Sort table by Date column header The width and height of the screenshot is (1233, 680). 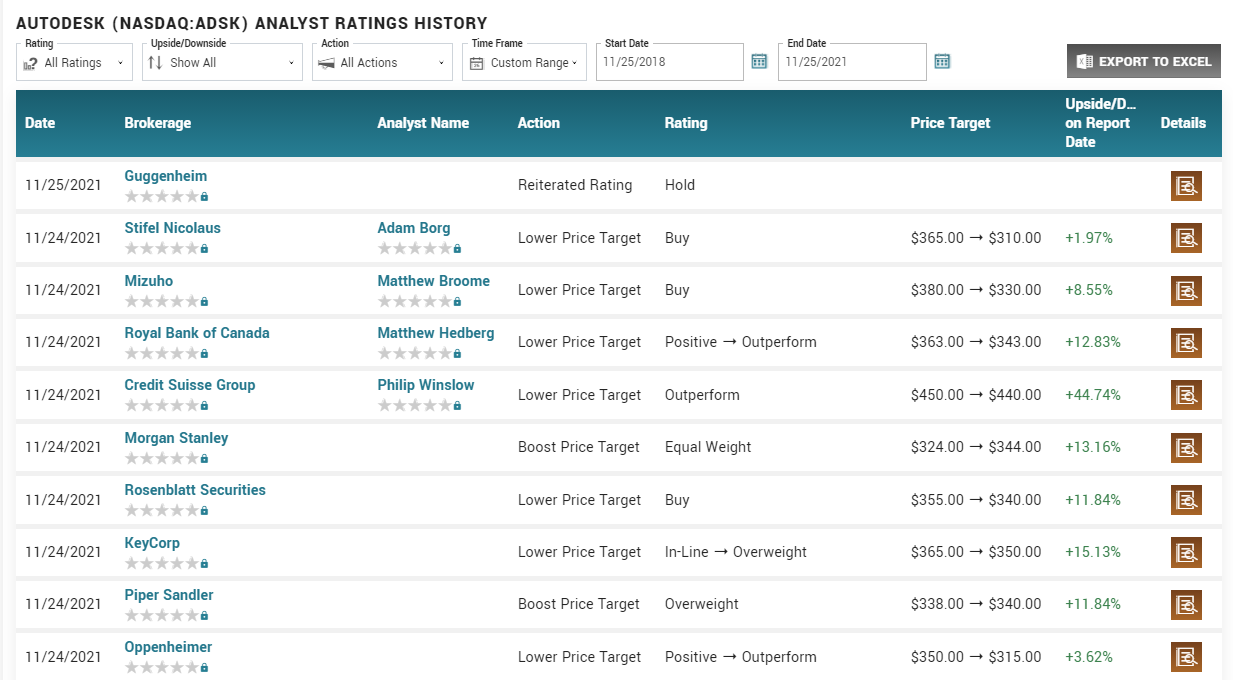click(x=40, y=123)
